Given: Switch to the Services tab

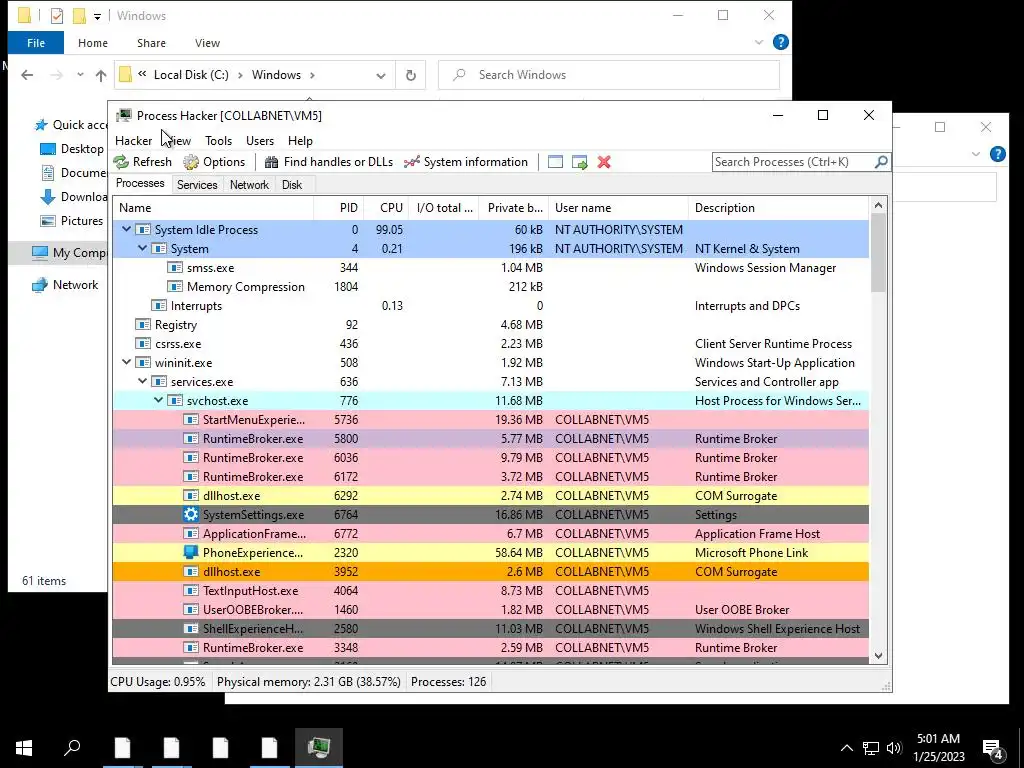Looking at the screenshot, I should pyautogui.click(x=197, y=185).
